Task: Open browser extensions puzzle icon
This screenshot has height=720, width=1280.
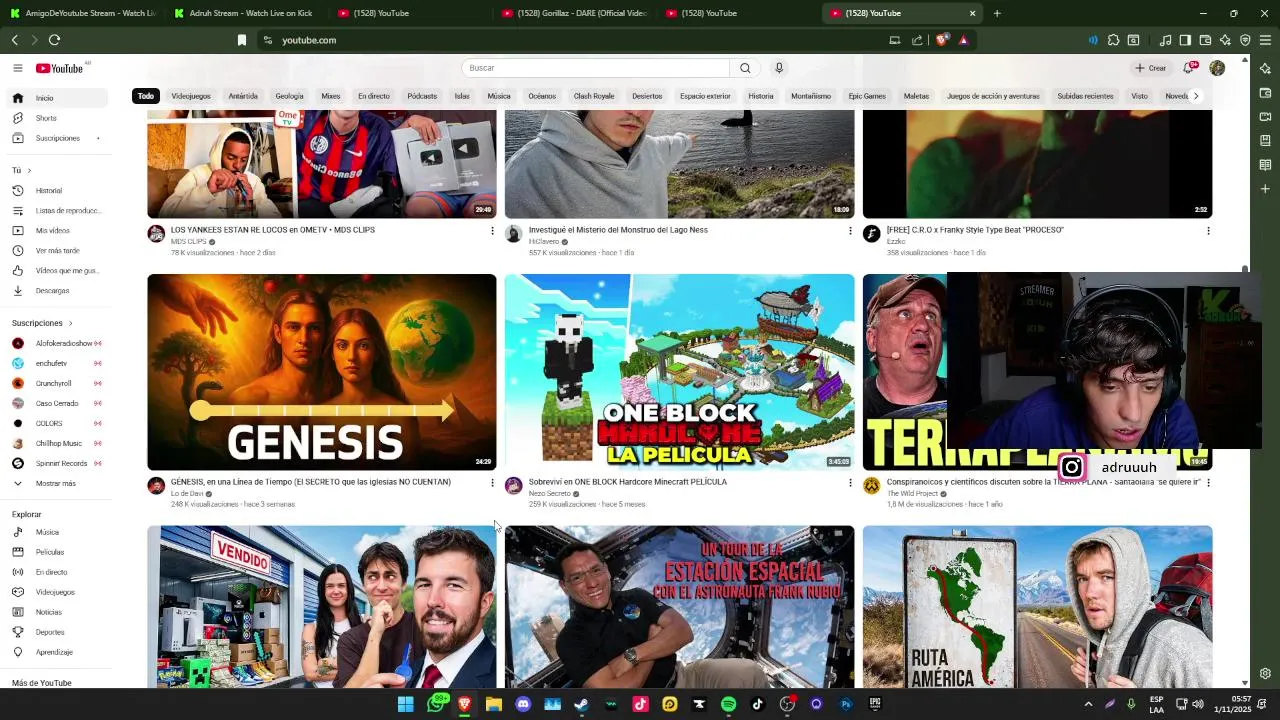Action: pyautogui.click(x=1114, y=40)
